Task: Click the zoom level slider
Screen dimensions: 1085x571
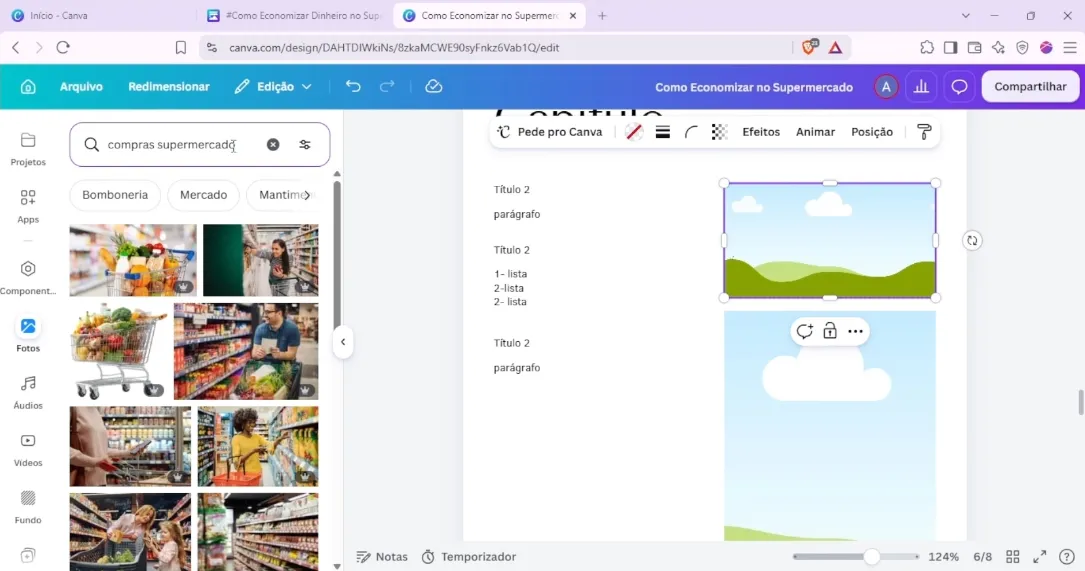Action: 856,556
